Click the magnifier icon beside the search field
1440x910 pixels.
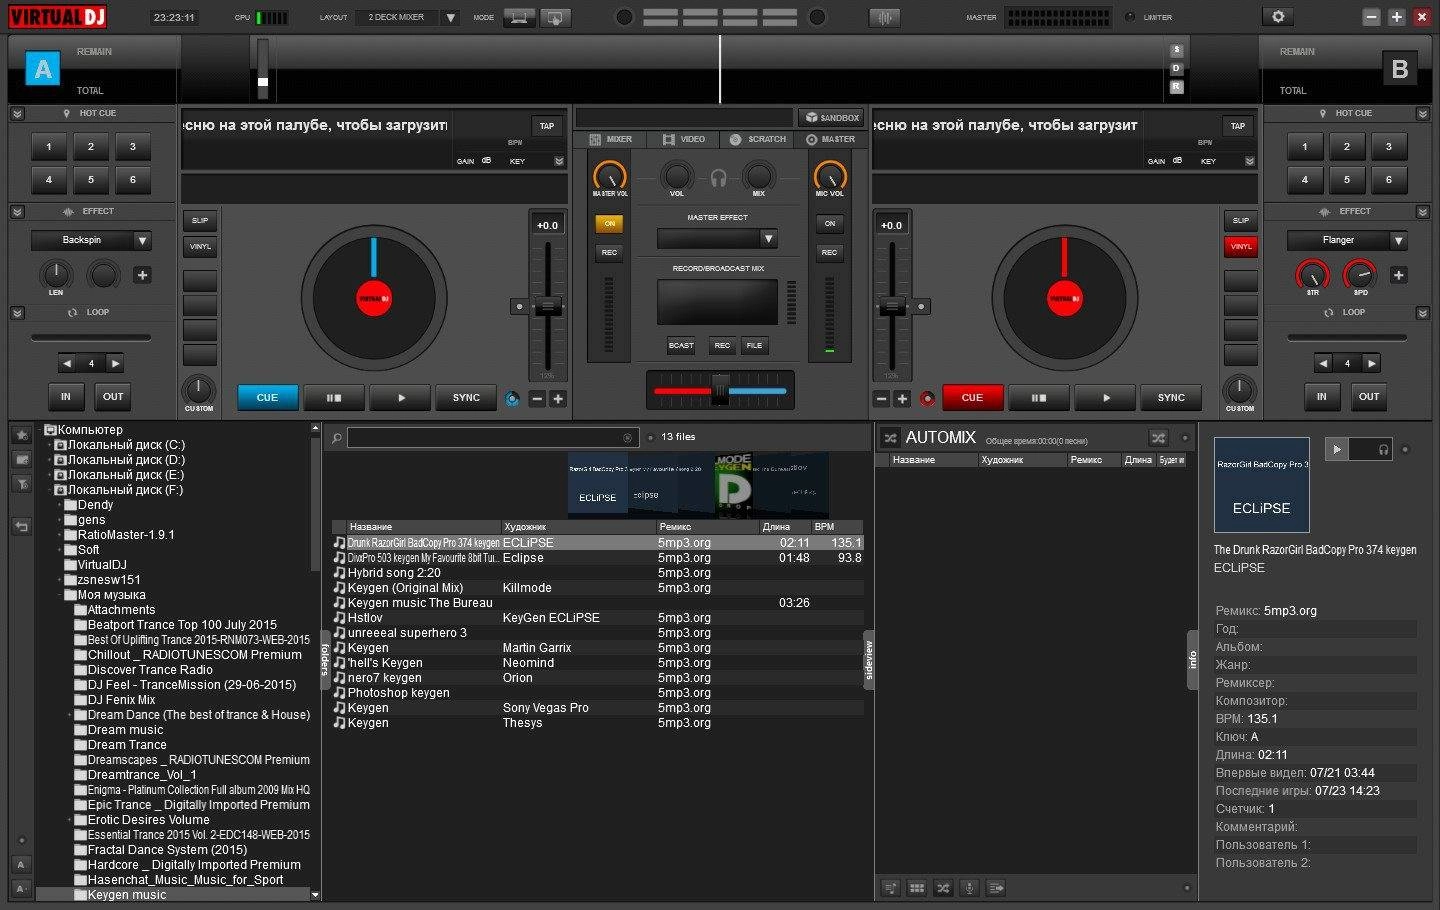coord(337,438)
